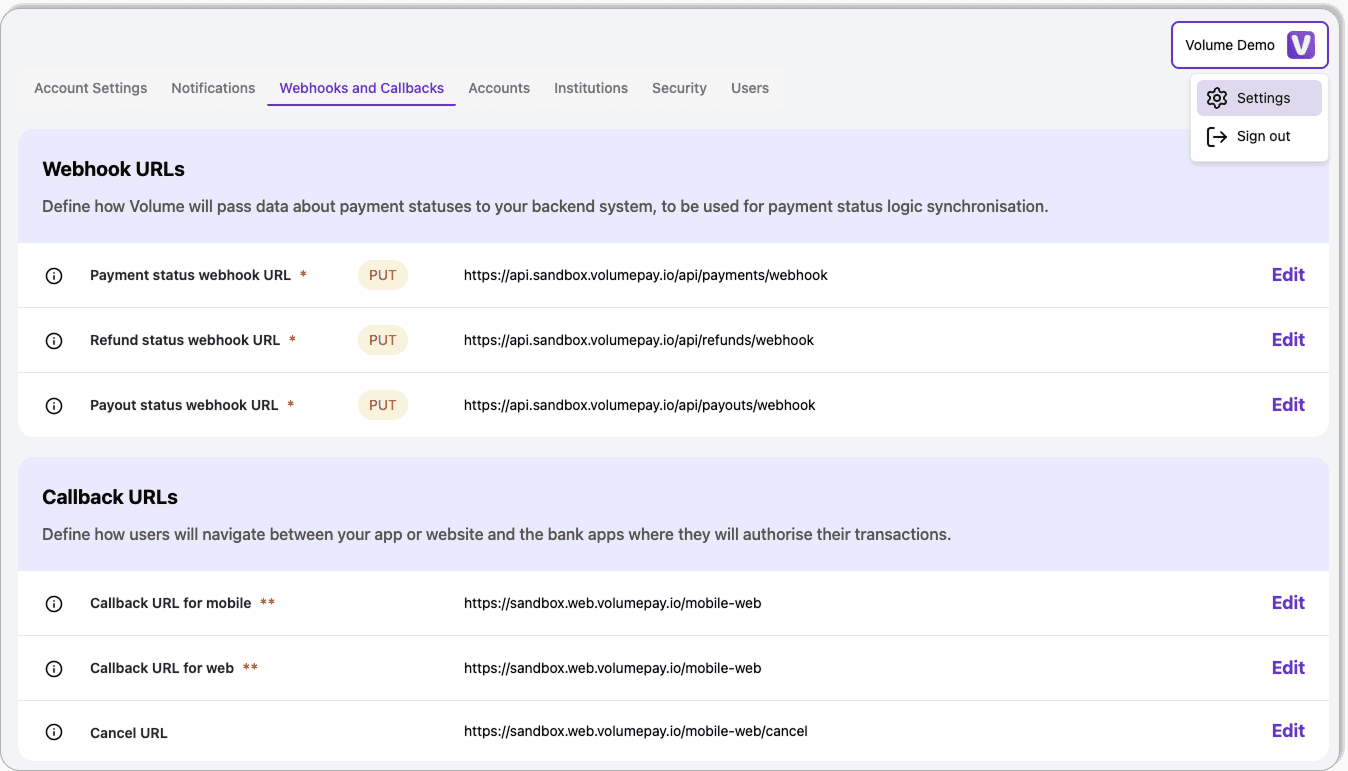Viewport: 1348px width, 771px height.
Task: Click PUT badge in Payout status row
Action: coord(383,405)
